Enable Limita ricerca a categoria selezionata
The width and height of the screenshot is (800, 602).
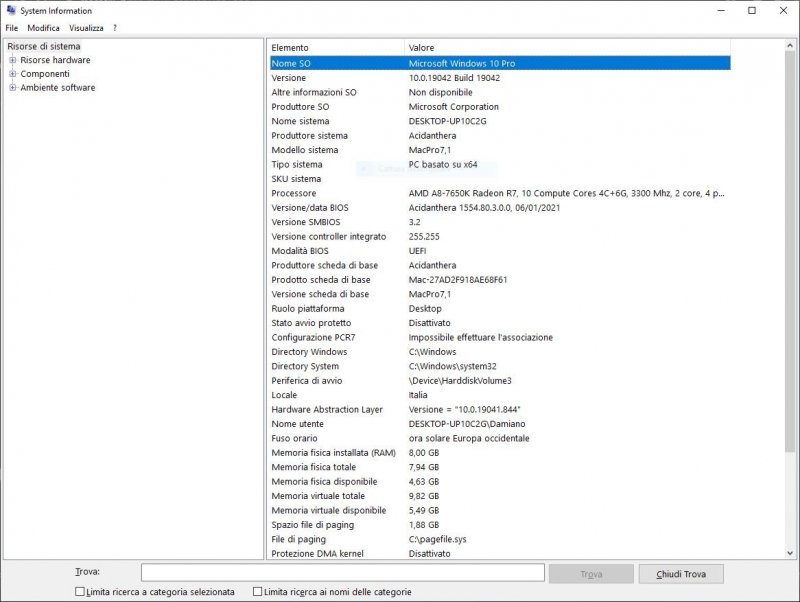pos(80,592)
